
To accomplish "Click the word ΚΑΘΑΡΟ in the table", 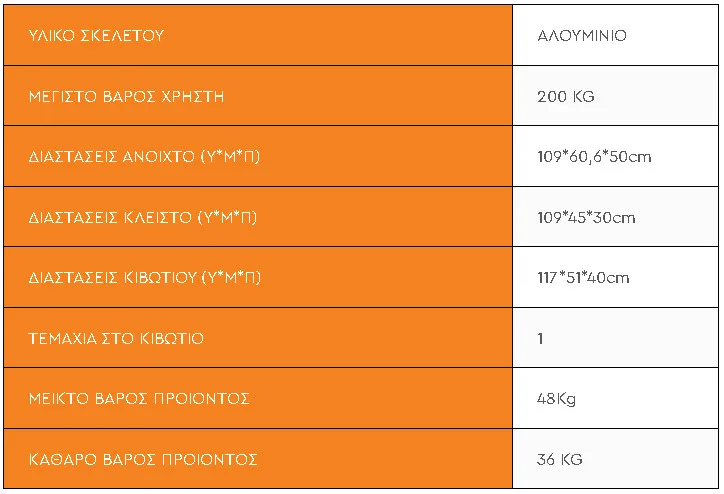I will pos(59,459).
